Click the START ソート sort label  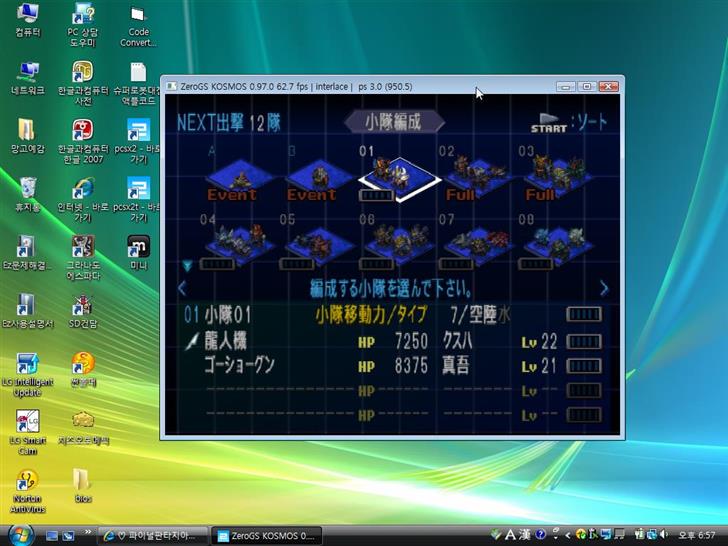tap(569, 123)
